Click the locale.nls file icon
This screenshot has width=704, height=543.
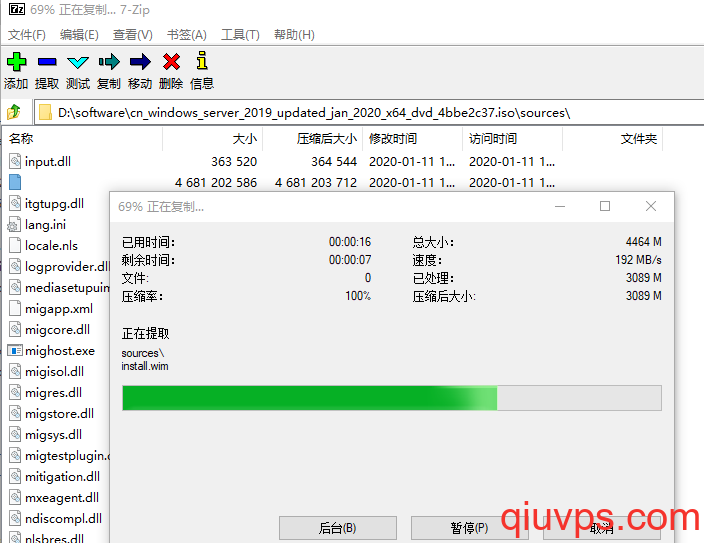15,245
